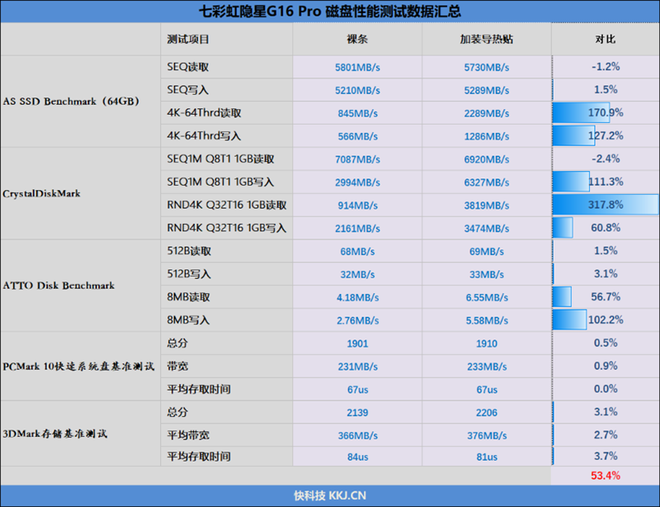Click the AS SSD Benchmark (64GB) group label
This screenshot has height=507, width=660.
click(70, 101)
